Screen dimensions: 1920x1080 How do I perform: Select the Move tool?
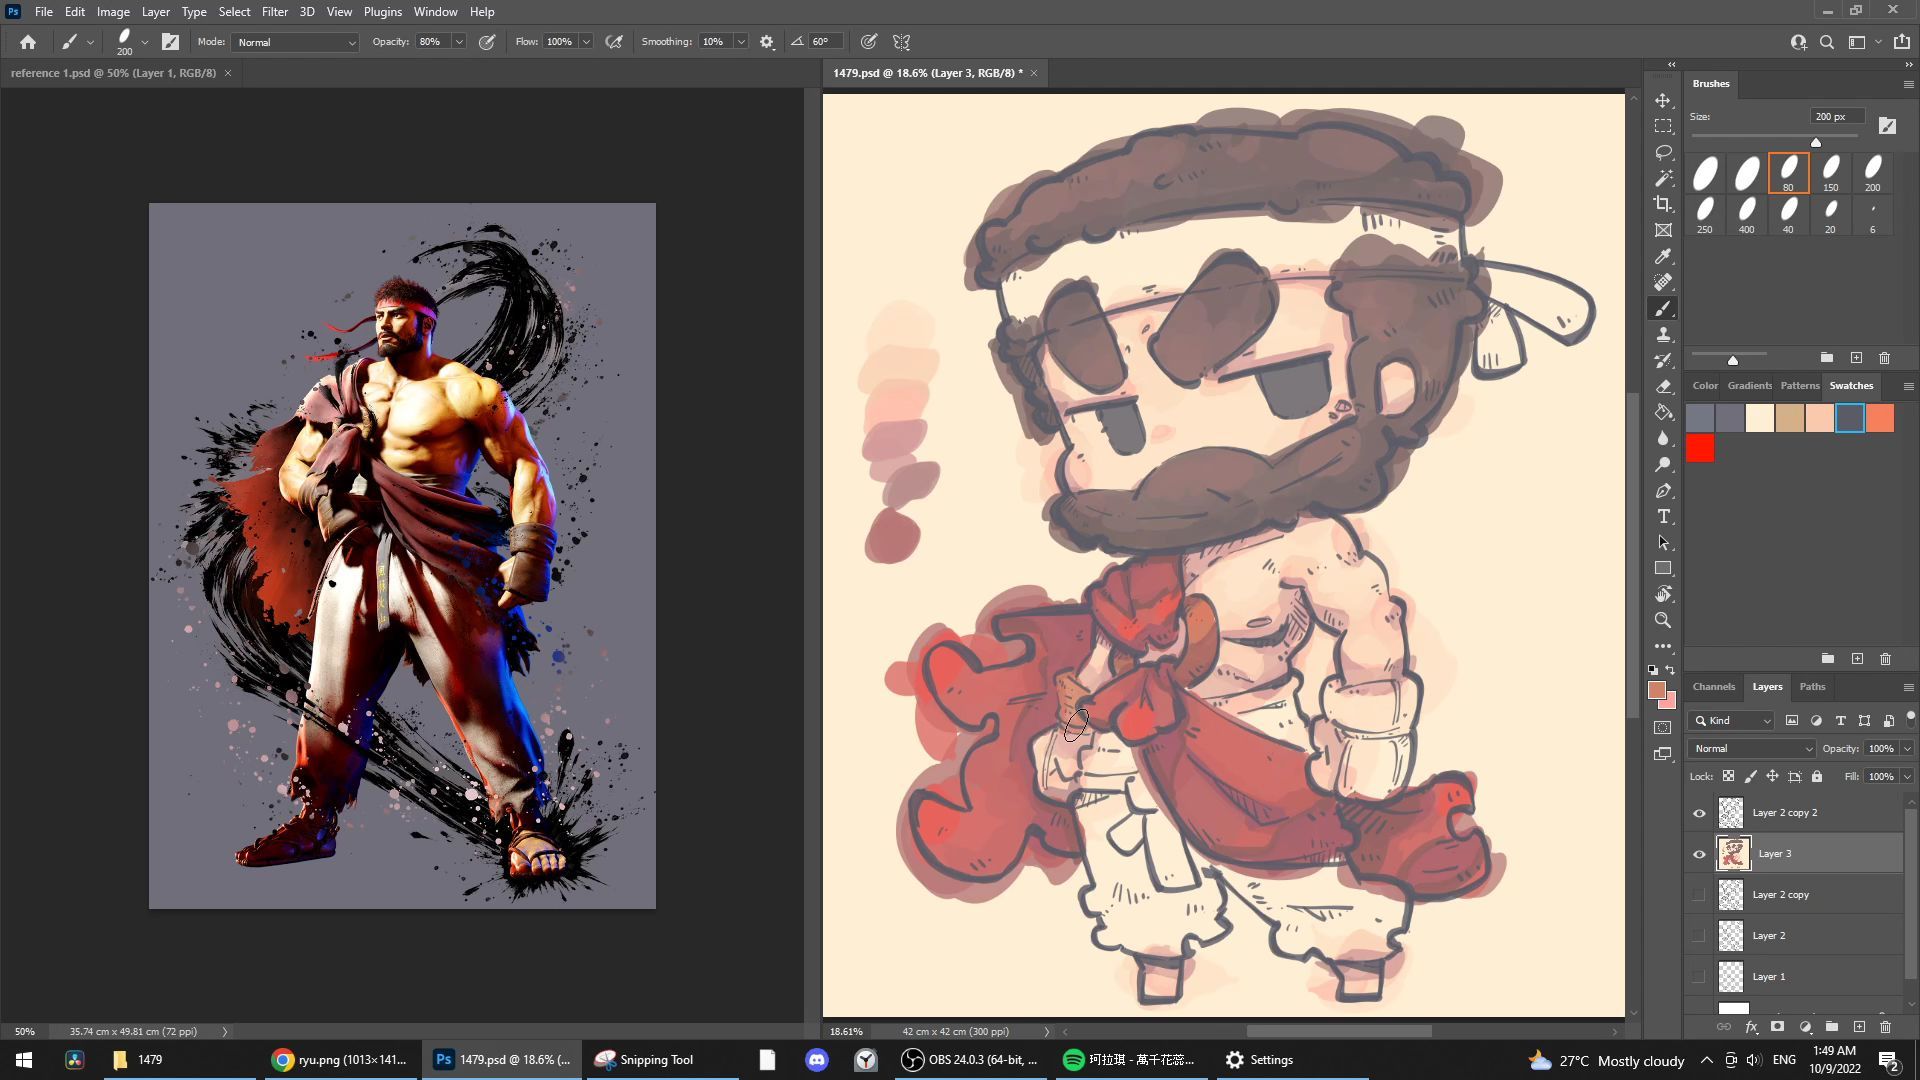pyautogui.click(x=1663, y=101)
